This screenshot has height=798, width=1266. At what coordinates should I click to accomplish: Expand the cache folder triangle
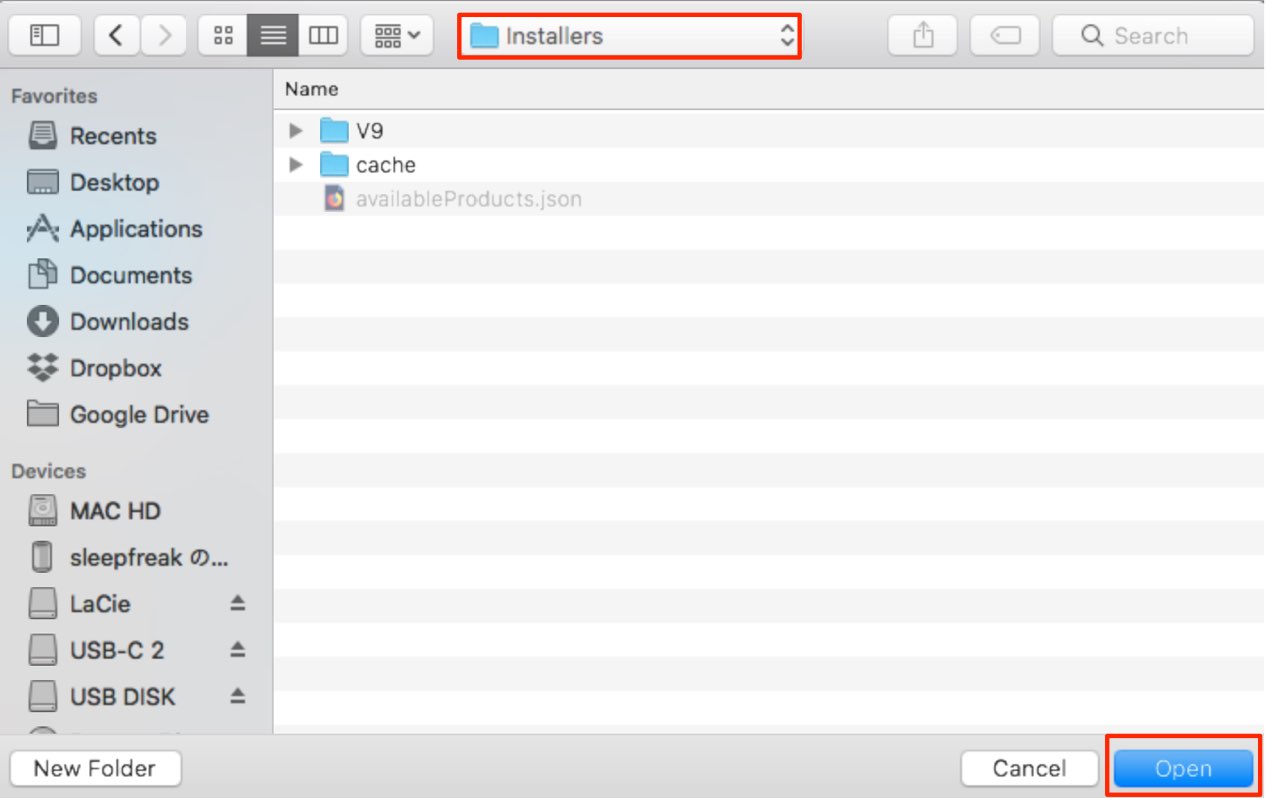tap(295, 164)
